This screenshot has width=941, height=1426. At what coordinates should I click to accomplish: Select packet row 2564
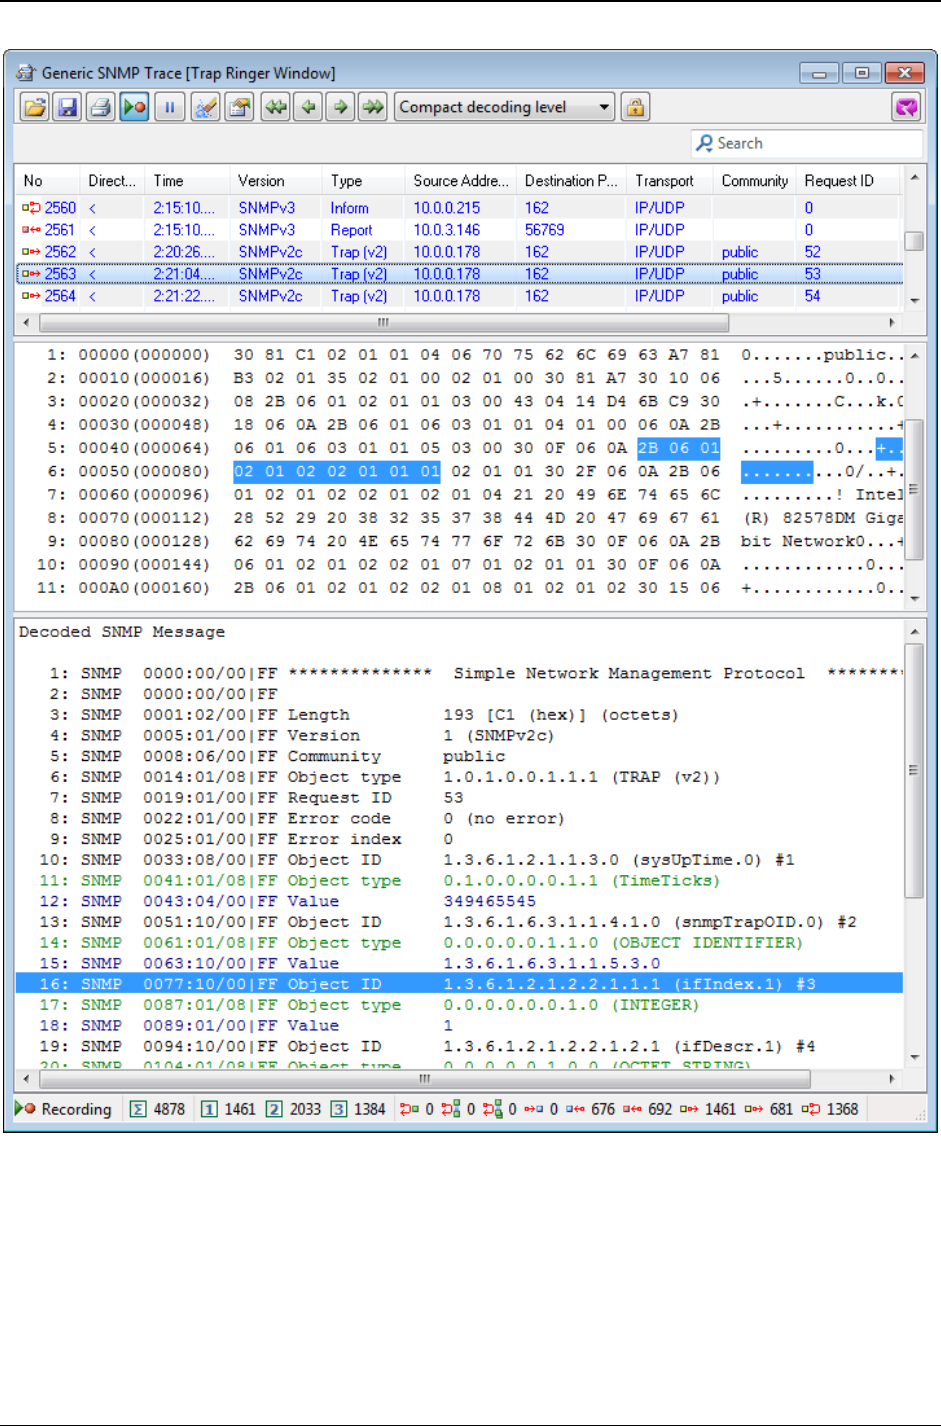459,296
